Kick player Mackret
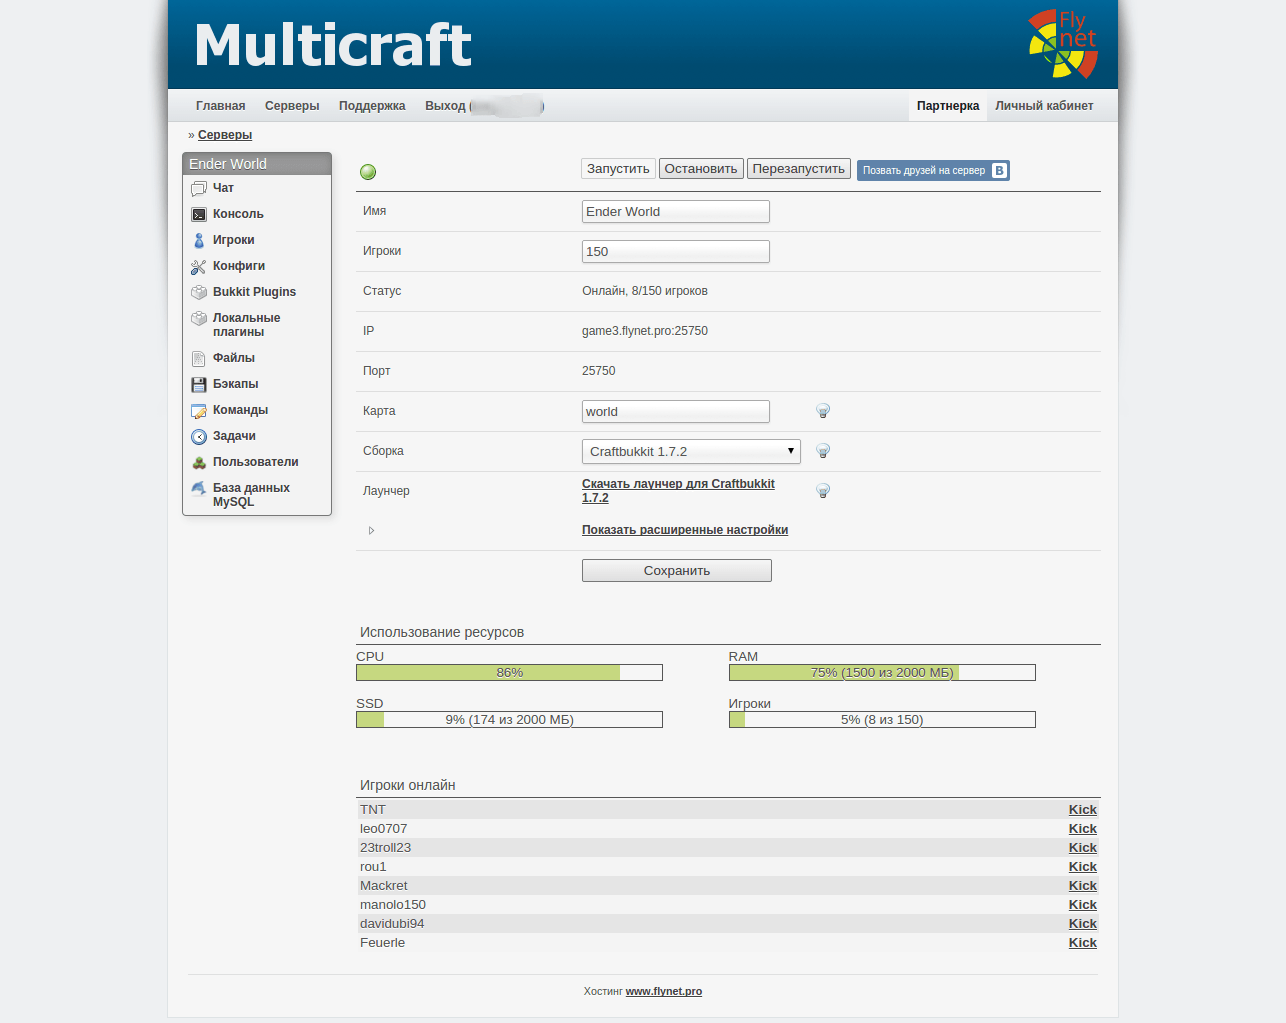The image size is (1286, 1023). coord(1083,886)
